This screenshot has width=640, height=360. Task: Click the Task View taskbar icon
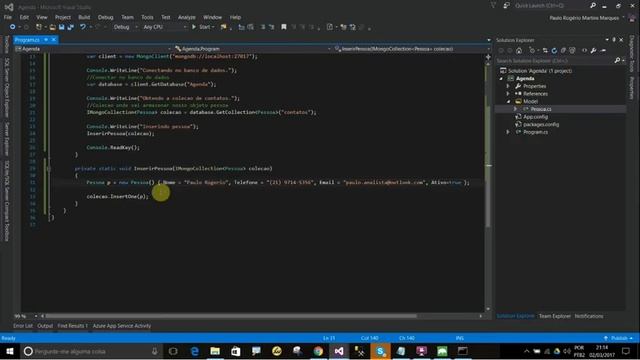173,351
